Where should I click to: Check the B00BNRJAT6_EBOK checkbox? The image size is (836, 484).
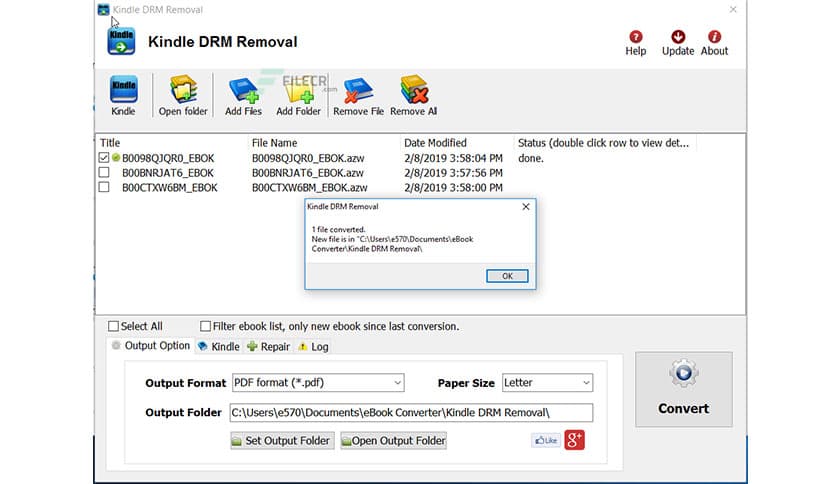(104, 173)
